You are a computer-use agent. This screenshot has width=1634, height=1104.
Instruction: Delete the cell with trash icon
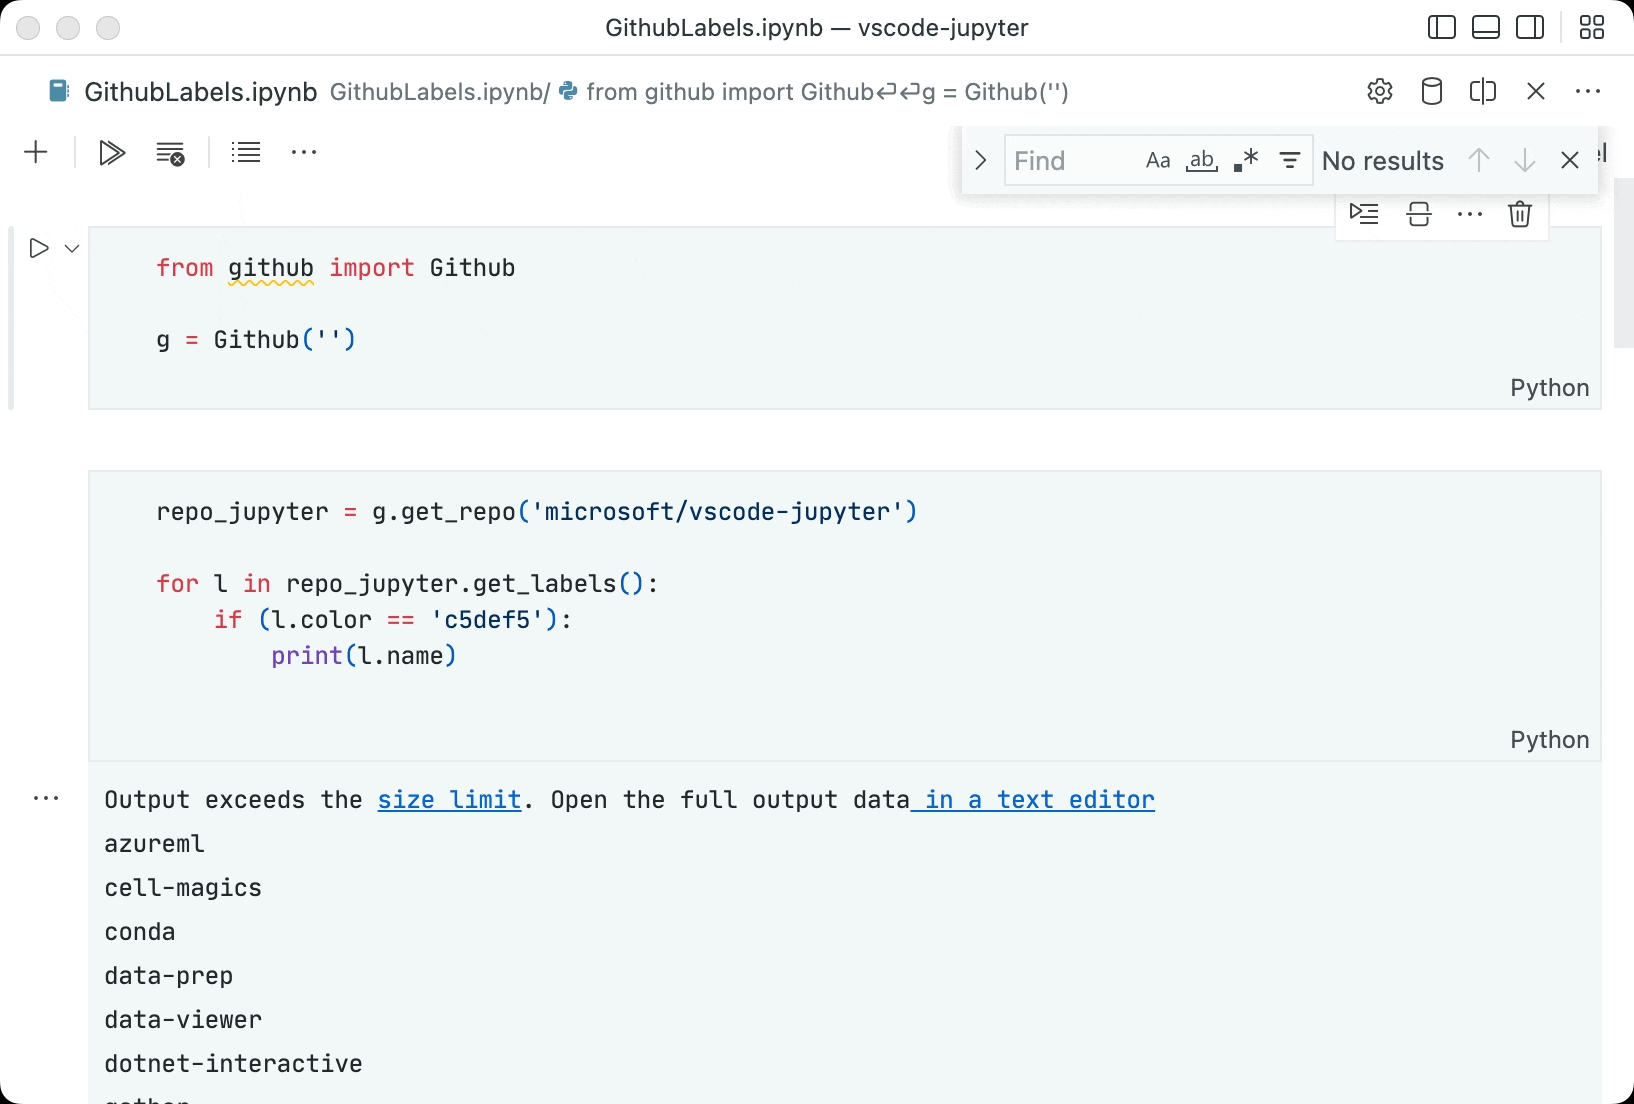pos(1520,214)
